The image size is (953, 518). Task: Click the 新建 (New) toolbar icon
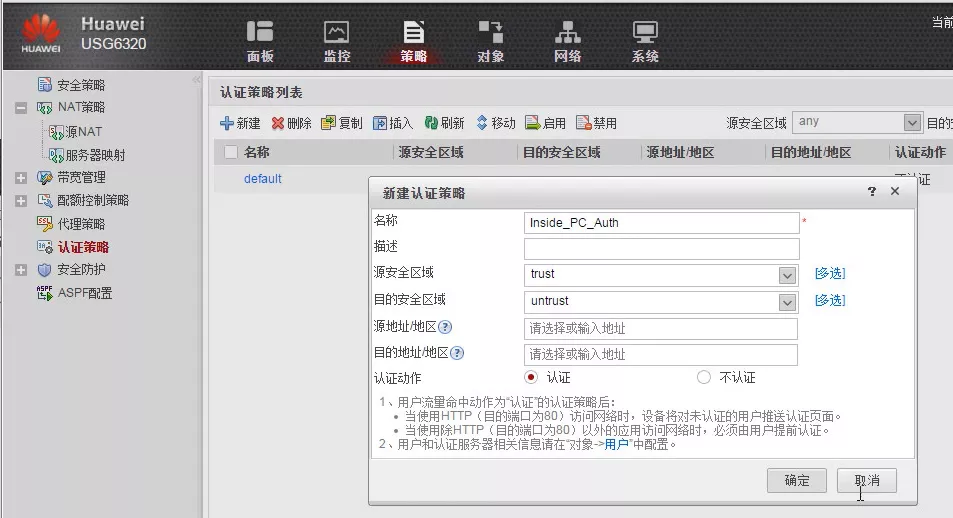coord(227,123)
